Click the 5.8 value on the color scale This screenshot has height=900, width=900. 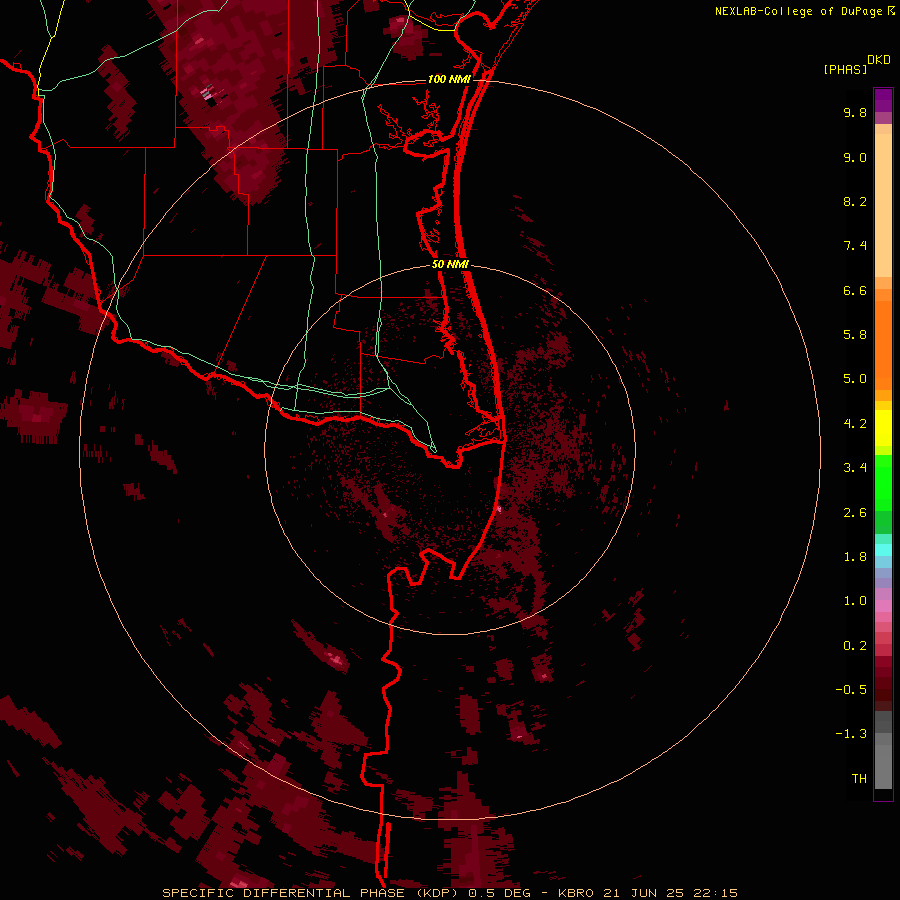[x=855, y=335]
